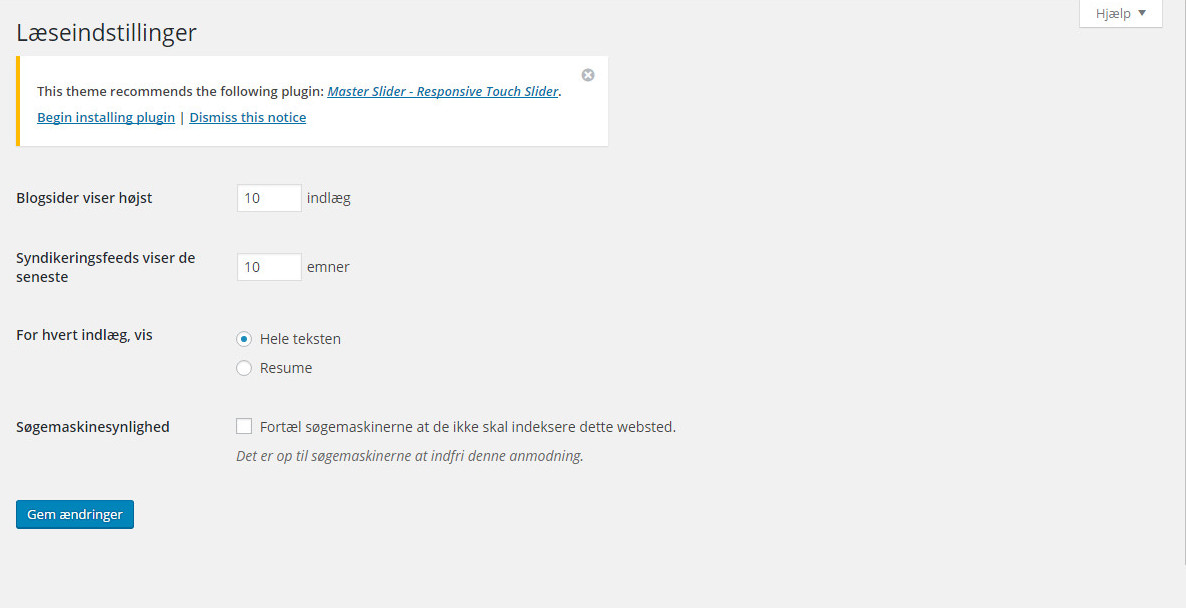Open the Hjælp tab
The width and height of the screenshot is (1186, 608).
coord(1120,14)
